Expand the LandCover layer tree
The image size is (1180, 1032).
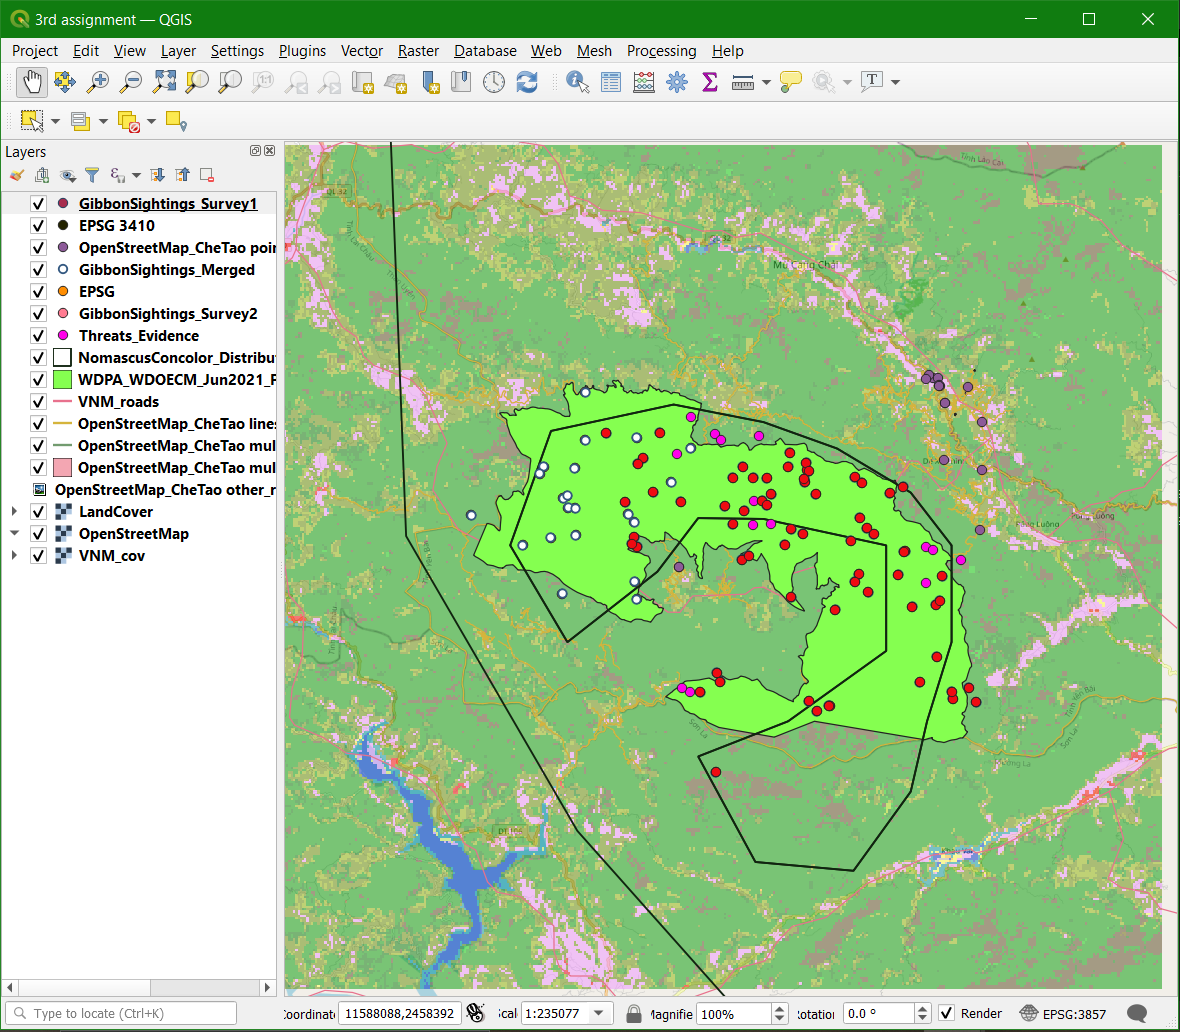click(x=14, y=512)
